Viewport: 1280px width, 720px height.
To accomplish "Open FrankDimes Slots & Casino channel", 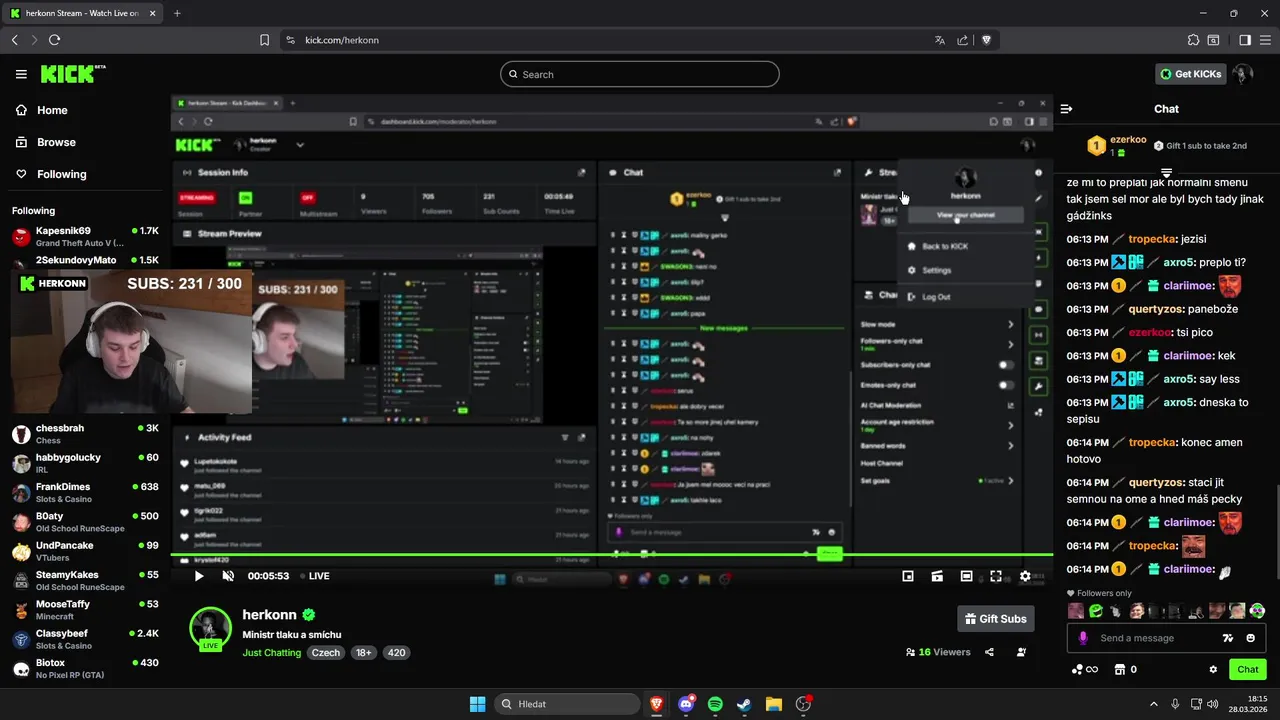I will pos(85,492).
